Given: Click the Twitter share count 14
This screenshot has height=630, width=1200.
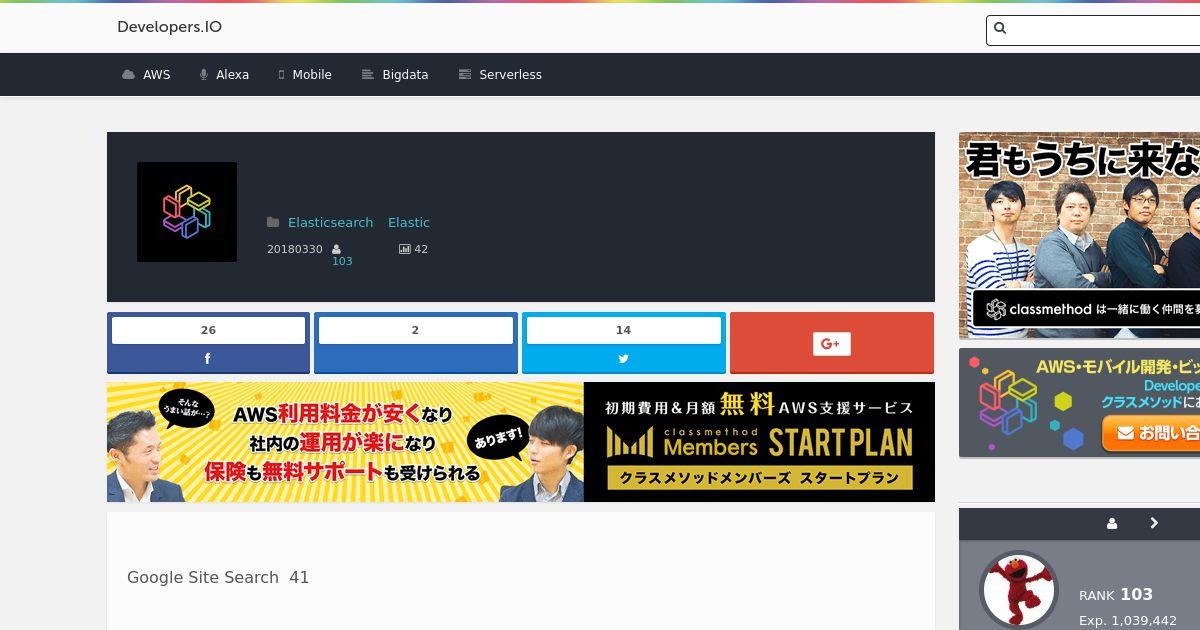Looking at the screenshot, I should coord(624,330).
